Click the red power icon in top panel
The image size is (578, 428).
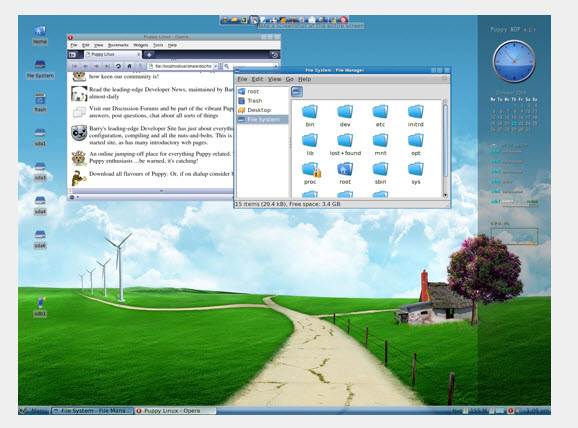[343, 20]
